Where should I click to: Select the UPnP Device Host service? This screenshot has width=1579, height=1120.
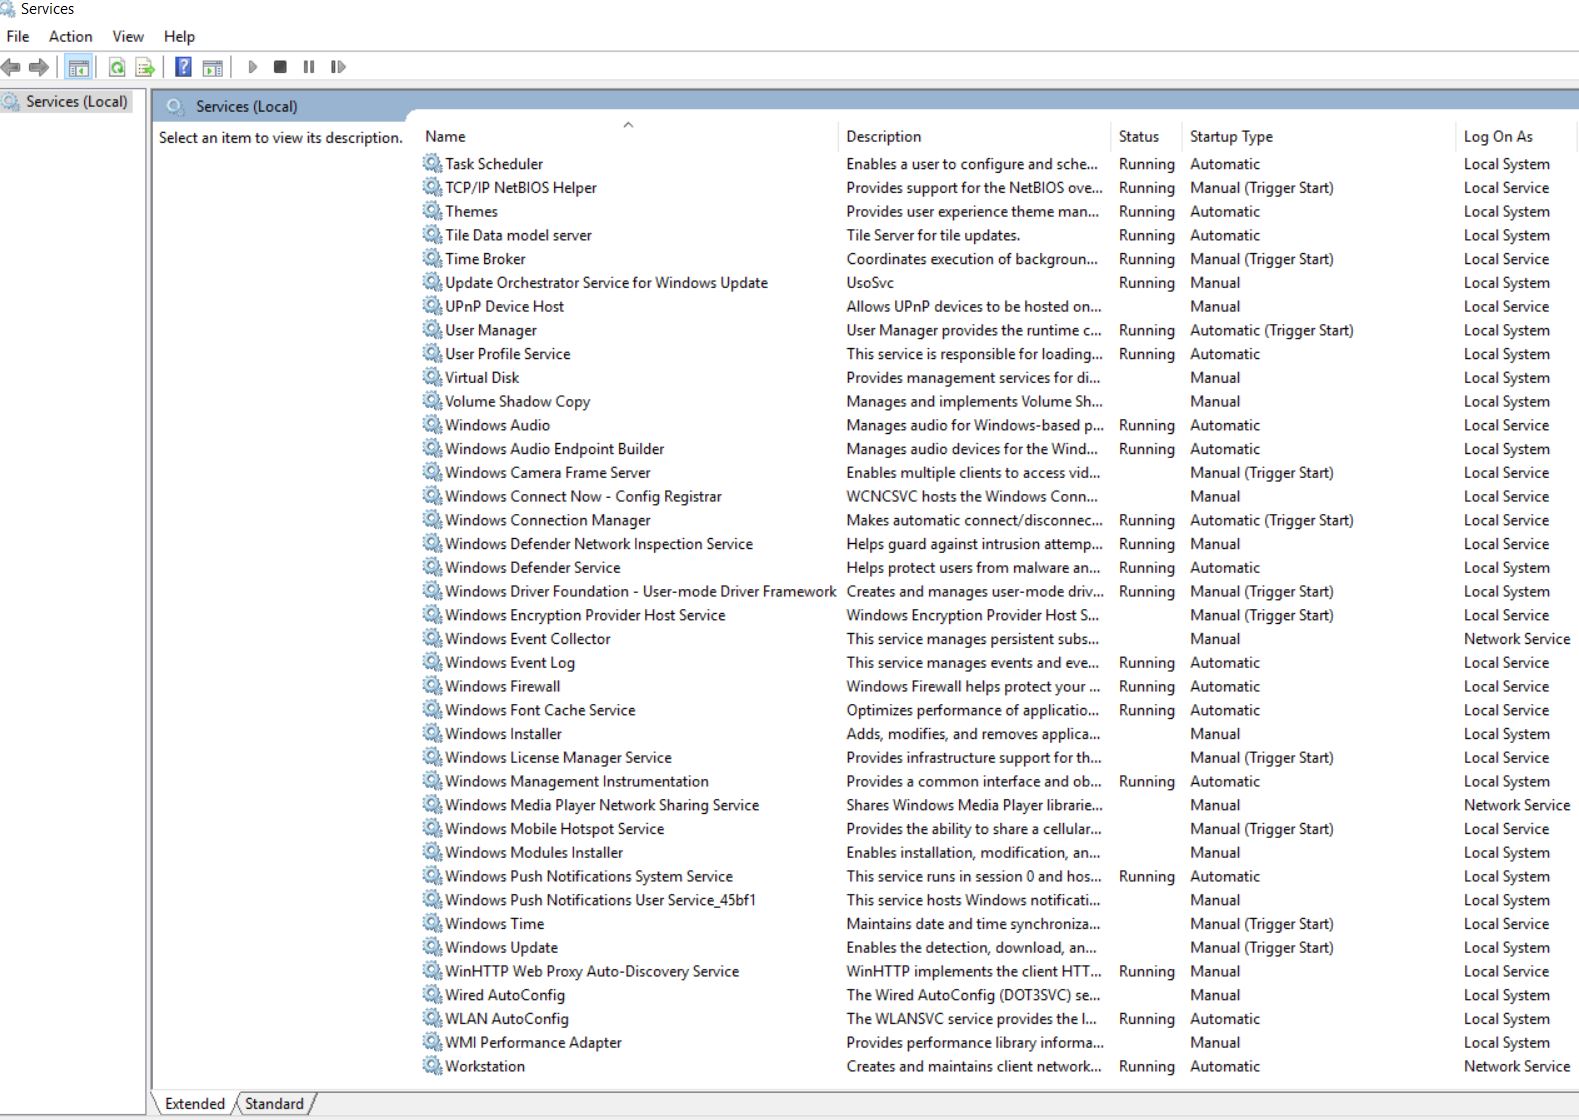click(x=504, y=306)
